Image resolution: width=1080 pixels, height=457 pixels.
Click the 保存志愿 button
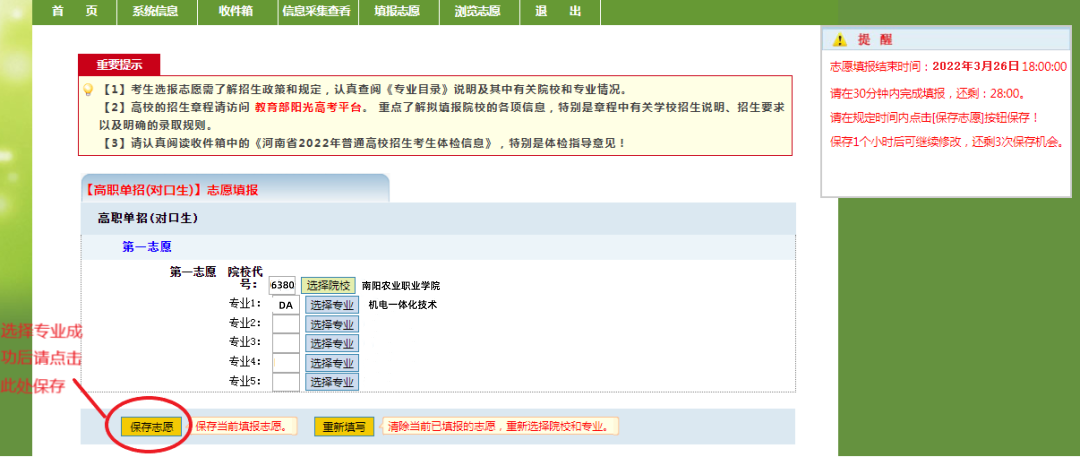point(152,427)
